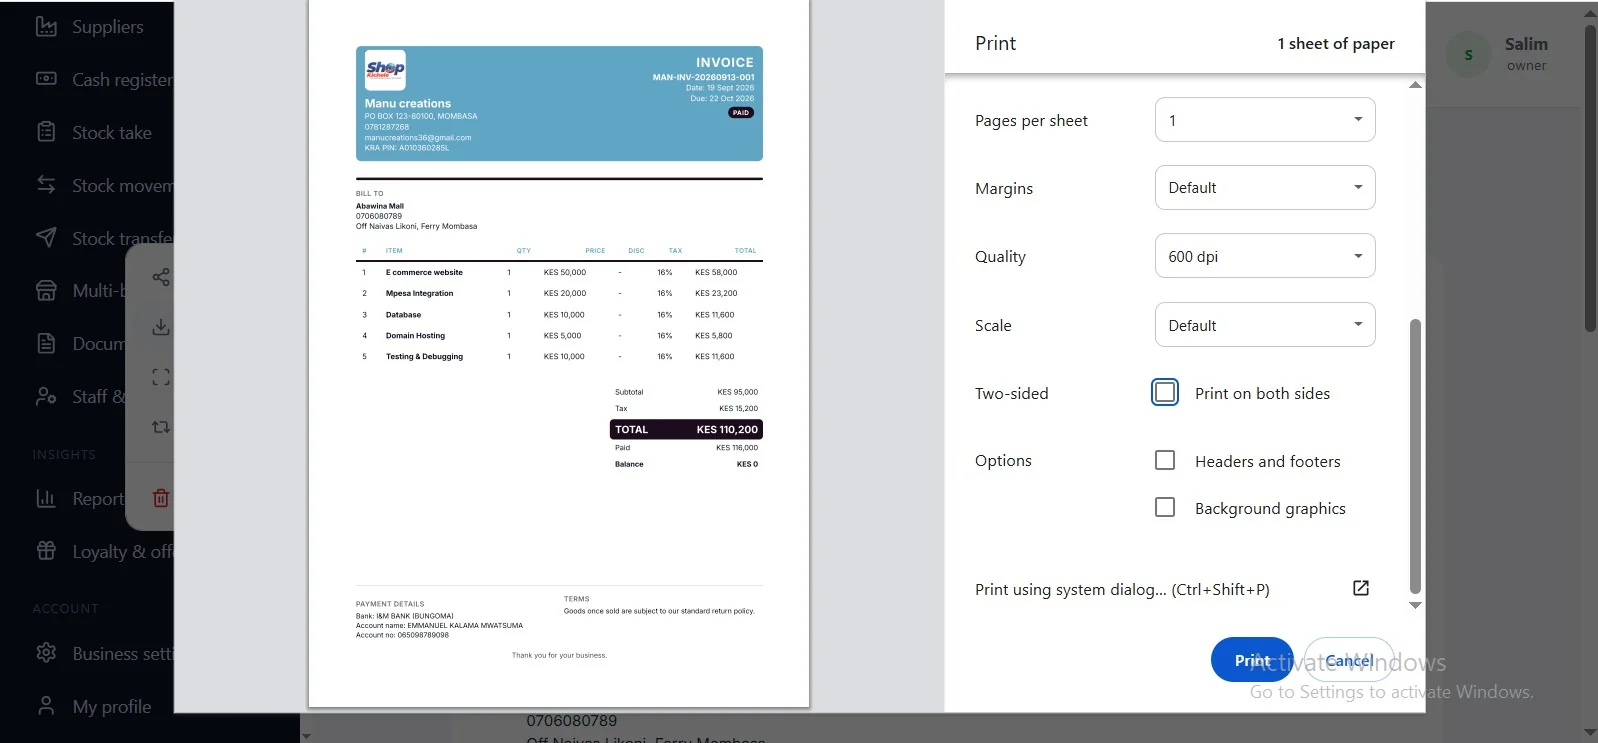Click the Suppliers sidebar icon
This screenshot has width=1598, height=743.
pyautogui.click(x=46, y=26)
